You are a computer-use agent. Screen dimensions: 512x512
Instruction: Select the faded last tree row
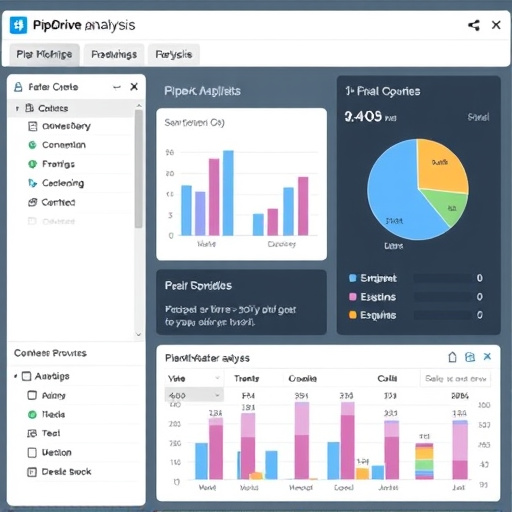click(x=71, y=221)
